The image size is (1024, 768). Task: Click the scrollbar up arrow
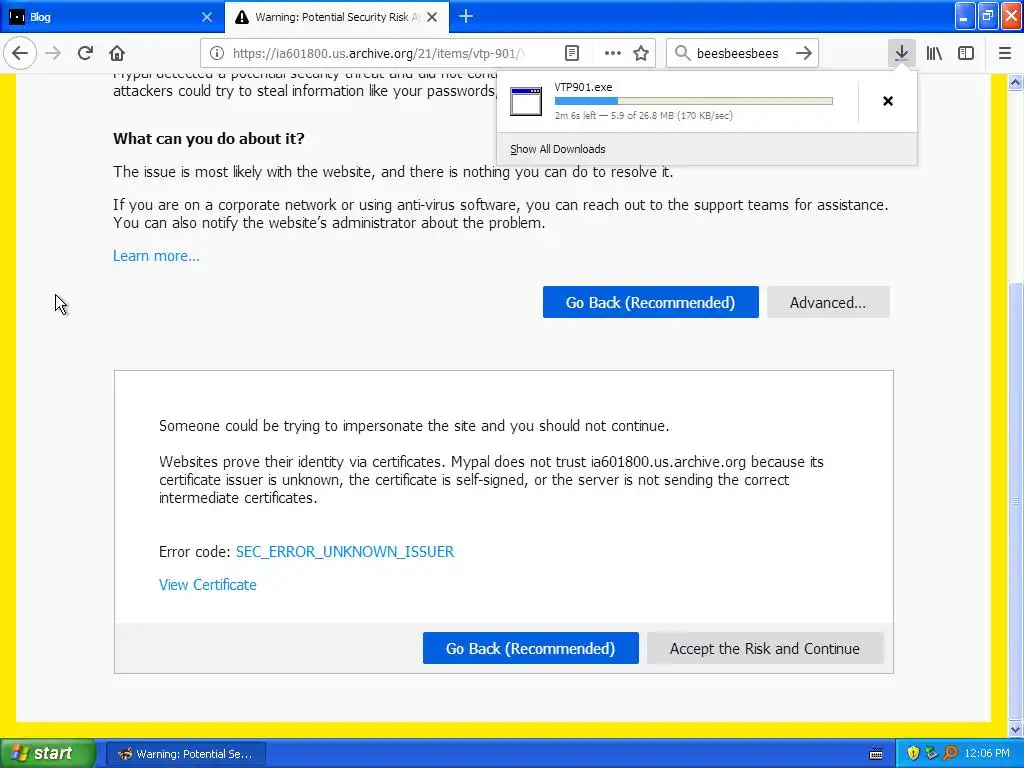(1015, 82)
